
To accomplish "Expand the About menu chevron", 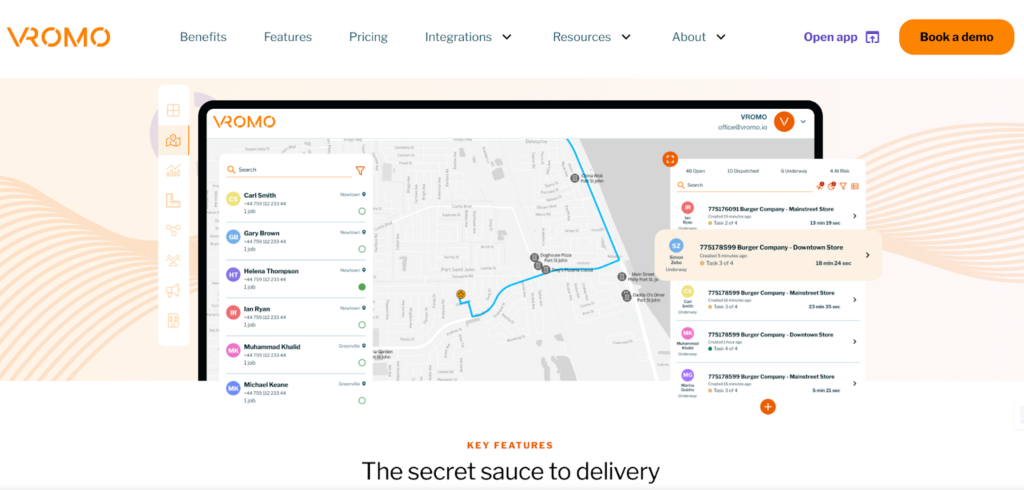I will pos(721,37).
